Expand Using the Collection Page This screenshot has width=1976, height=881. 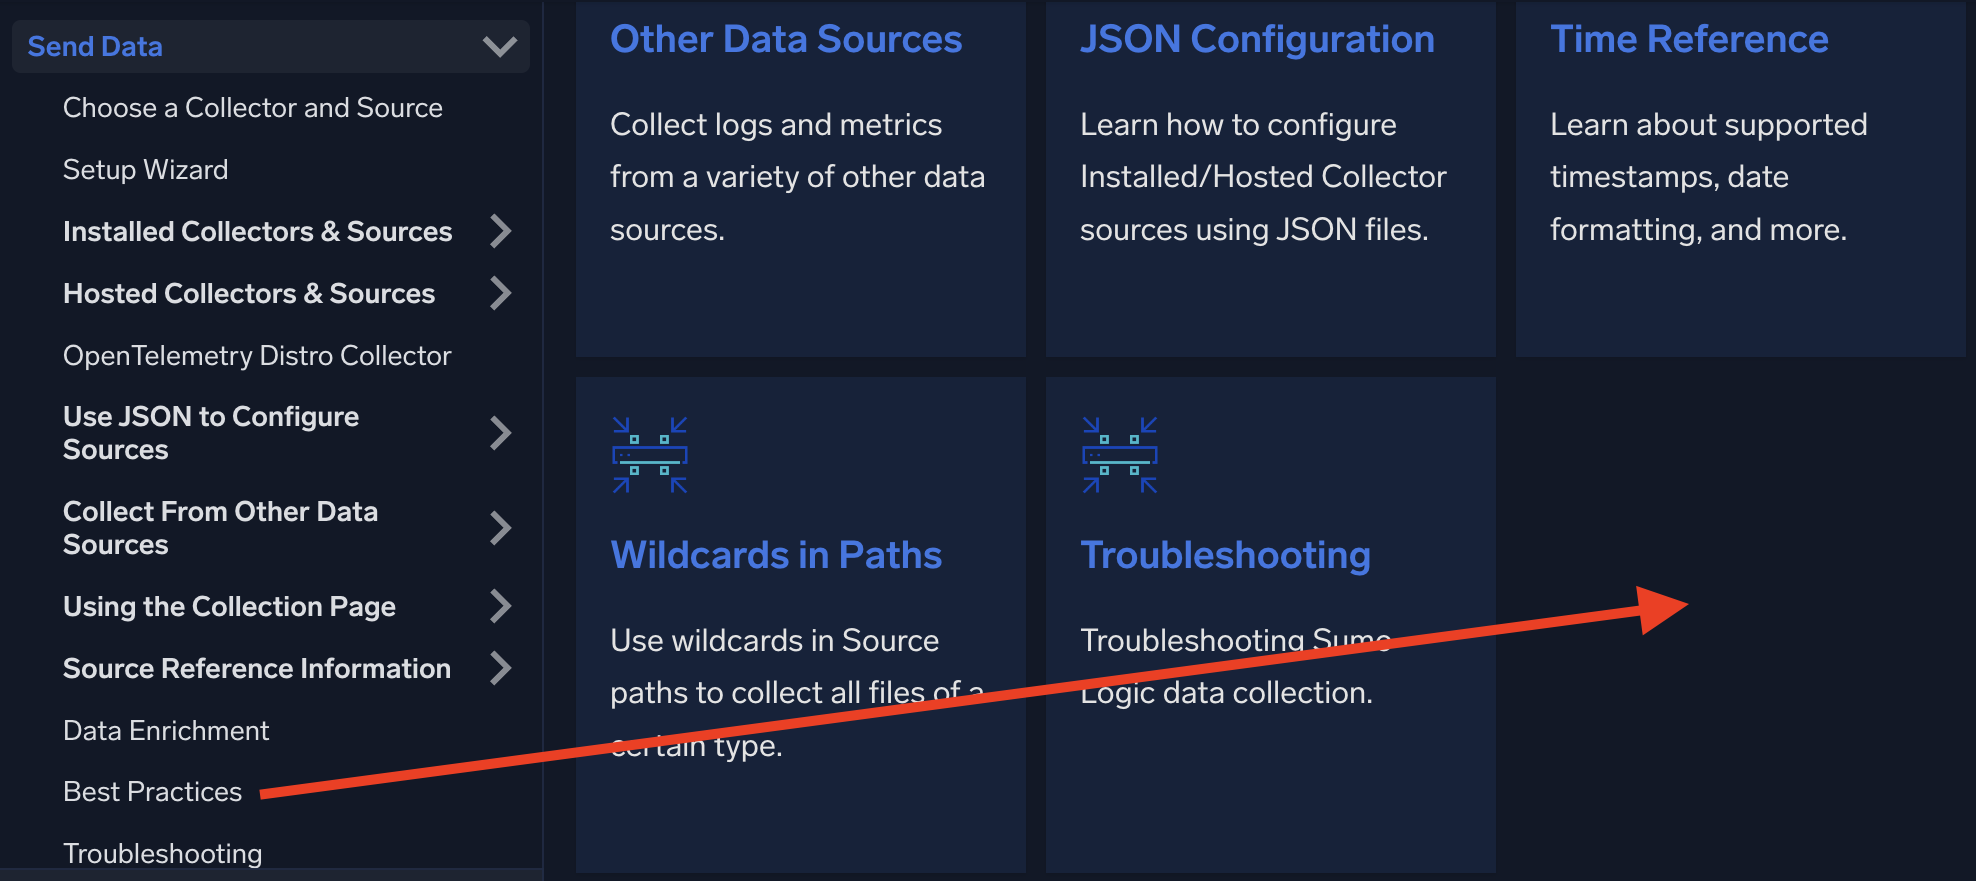coord(500,606)
